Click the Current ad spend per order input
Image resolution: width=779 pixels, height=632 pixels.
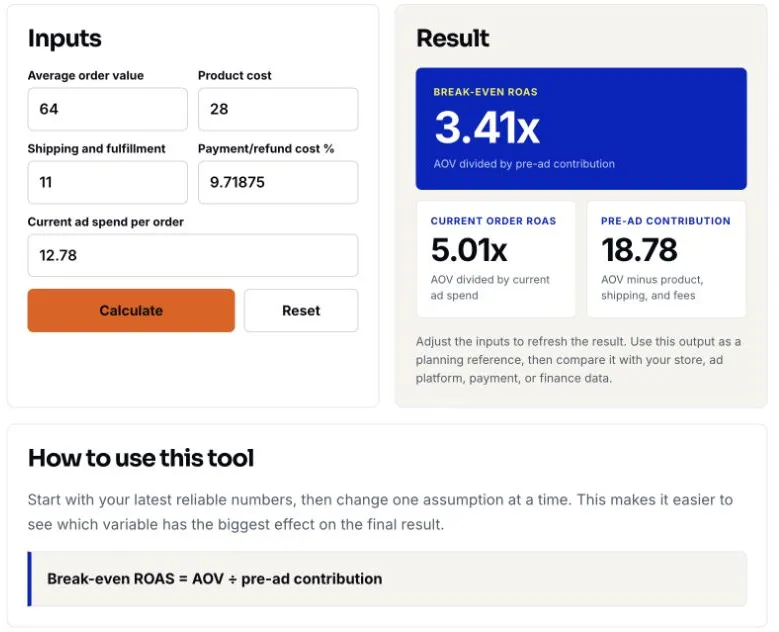pos(193,255)
